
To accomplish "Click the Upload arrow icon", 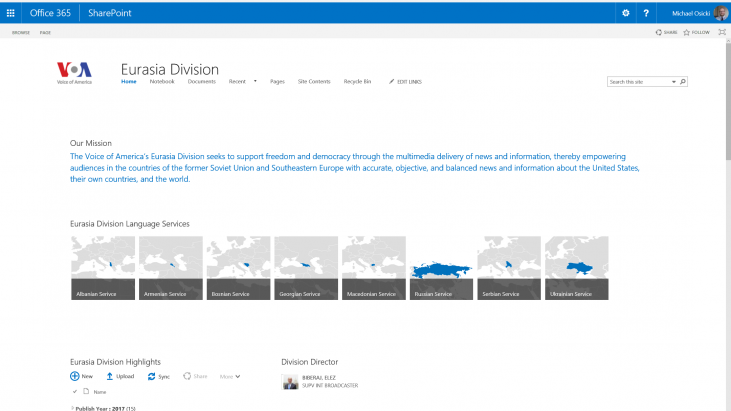I will click(110, 376).
